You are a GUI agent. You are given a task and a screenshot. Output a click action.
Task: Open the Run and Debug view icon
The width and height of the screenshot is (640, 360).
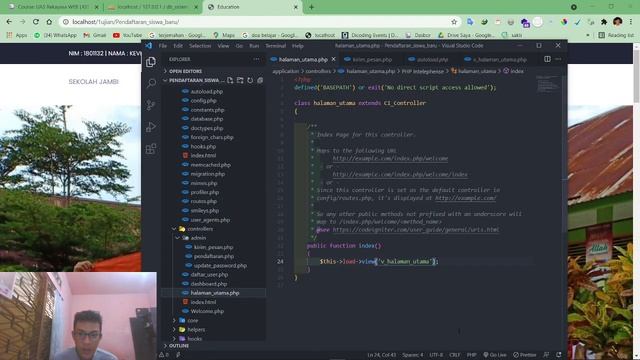(x=151, y=127)
